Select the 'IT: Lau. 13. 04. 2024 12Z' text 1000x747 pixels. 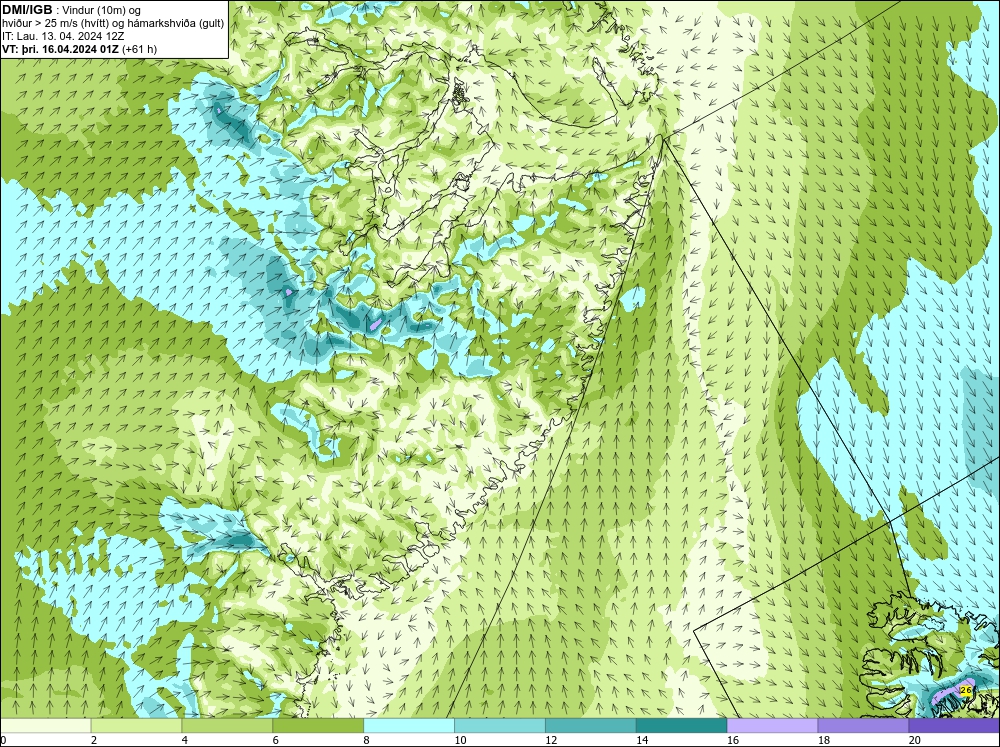tap(63, 36)
